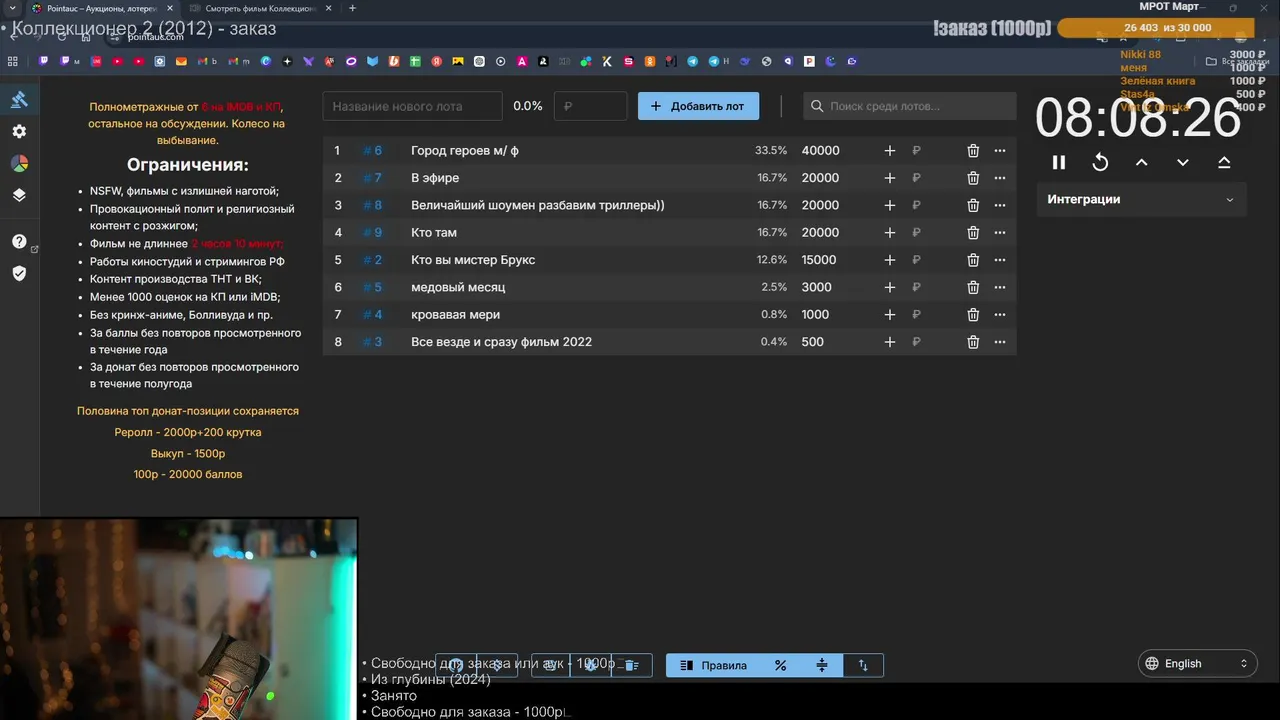Viewport: 1280px width, 720px height.
Task: Delete the lot В эфире
Action: pyautogui.click(x=973, y=178)
